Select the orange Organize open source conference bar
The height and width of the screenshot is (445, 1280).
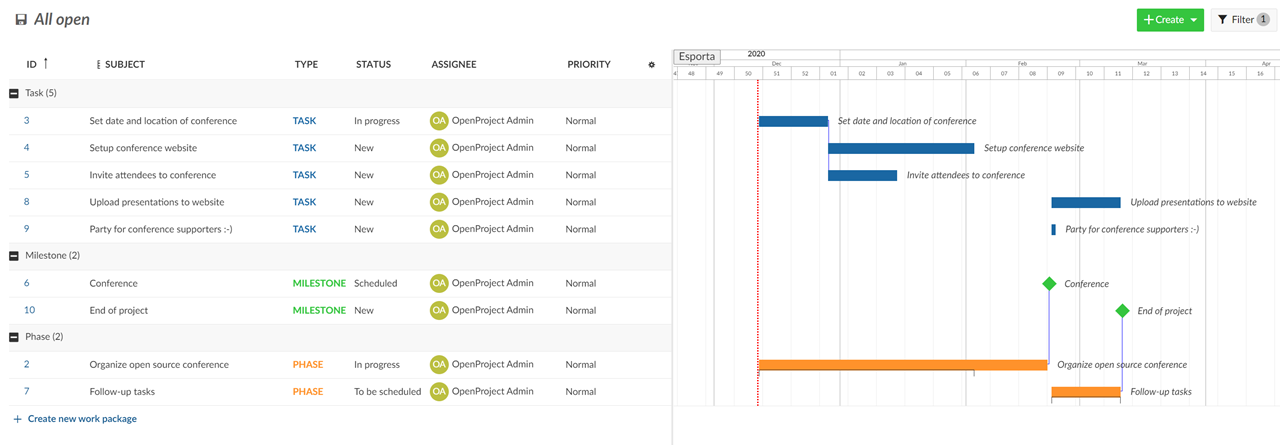903,365
